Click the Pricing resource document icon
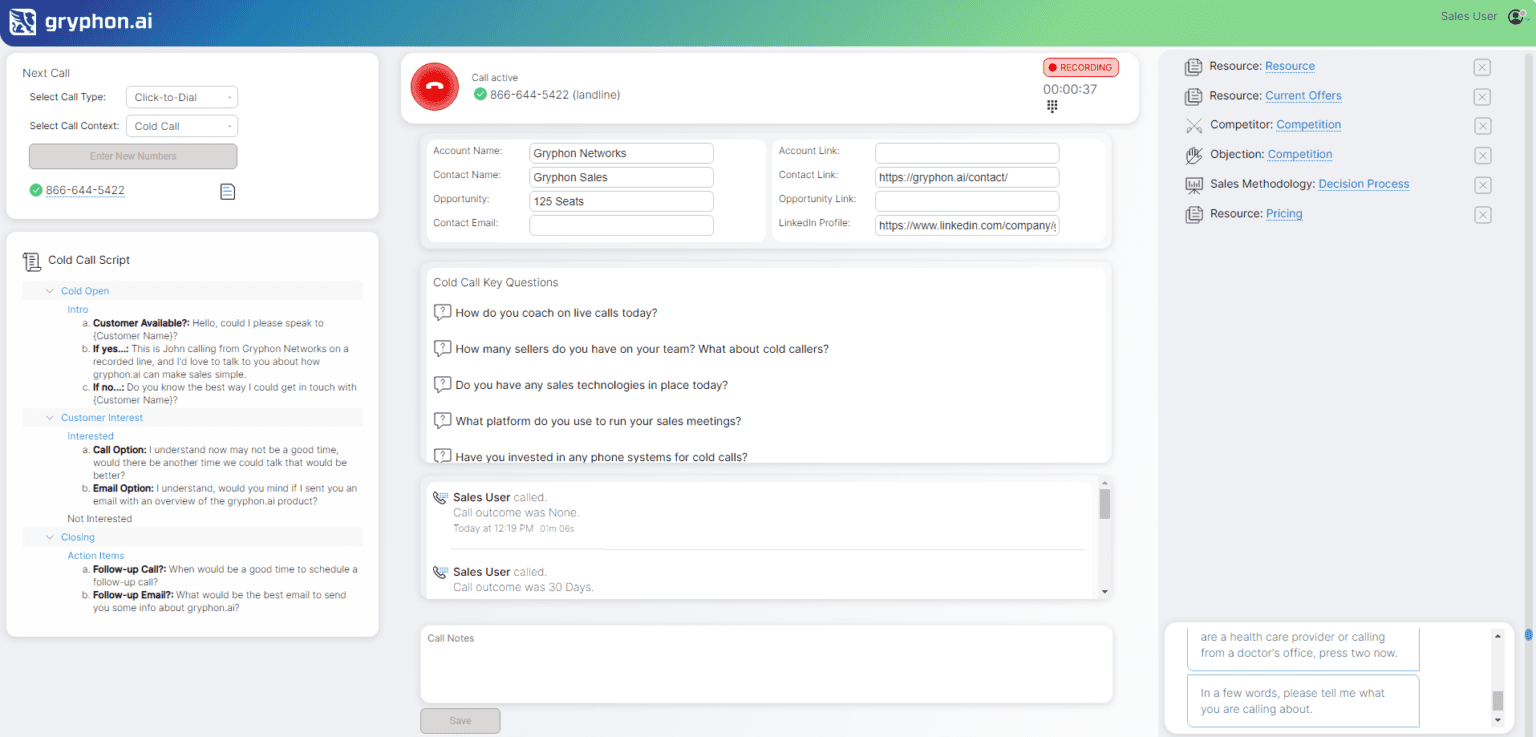Screen dimensions: 1536x737 coord(1193,214)
